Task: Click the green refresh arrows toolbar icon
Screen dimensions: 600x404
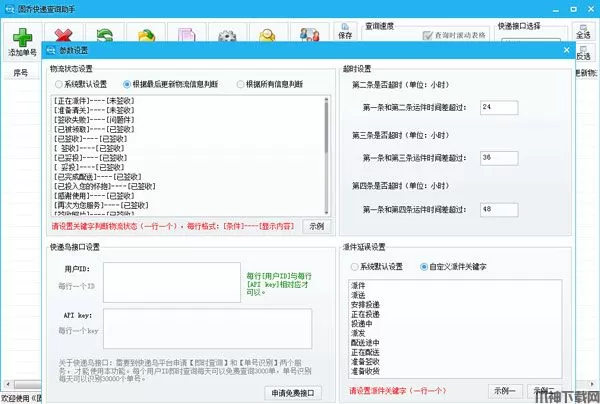Action: point(105,36)
